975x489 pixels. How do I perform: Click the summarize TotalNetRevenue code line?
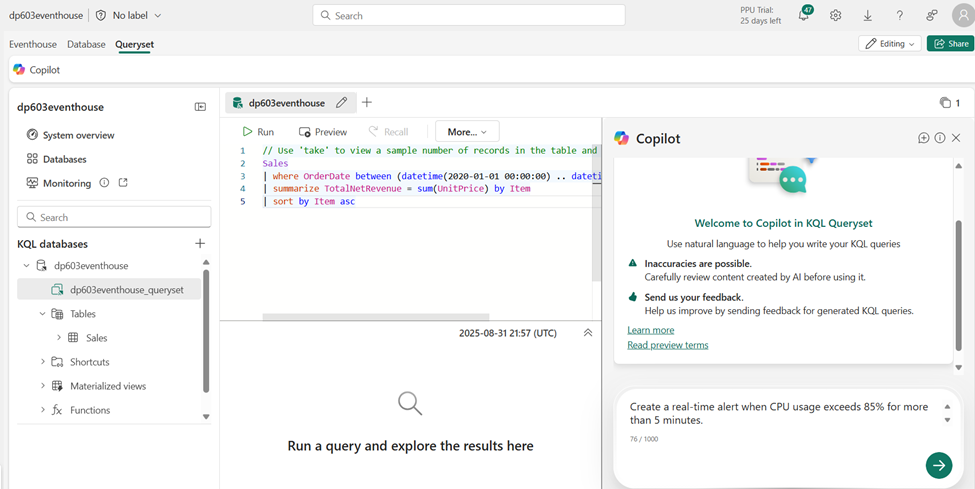click(396, 188)
